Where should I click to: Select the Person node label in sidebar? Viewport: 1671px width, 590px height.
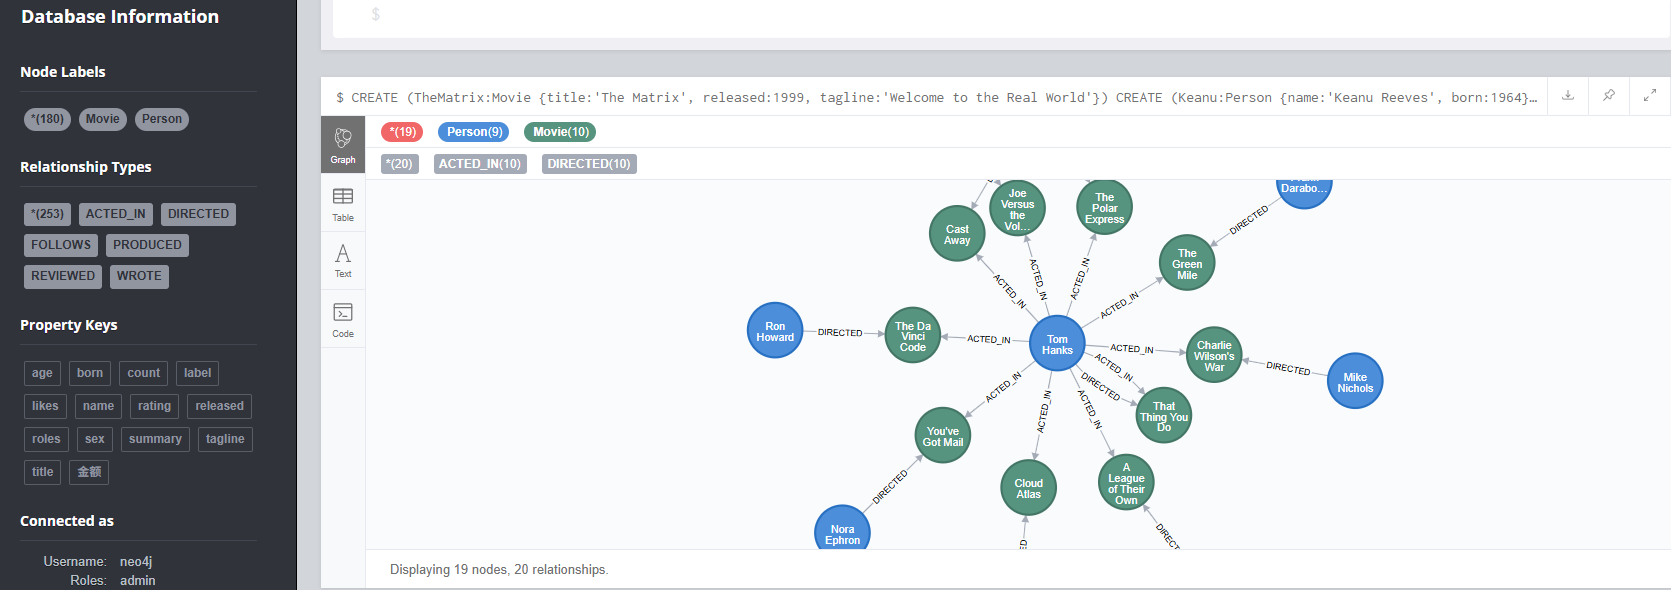(x=162, y=119)
